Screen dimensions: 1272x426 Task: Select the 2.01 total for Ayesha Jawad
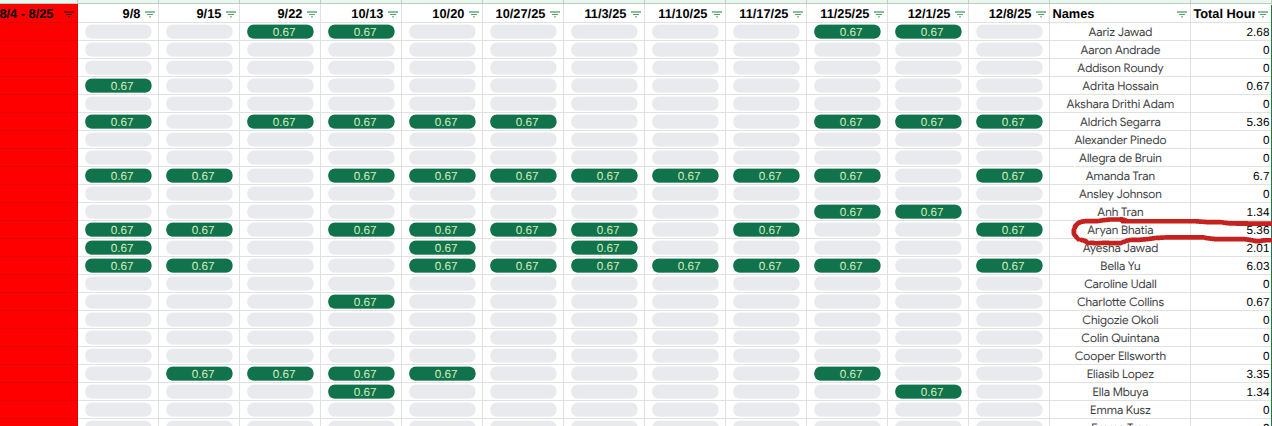(1232, 248)
